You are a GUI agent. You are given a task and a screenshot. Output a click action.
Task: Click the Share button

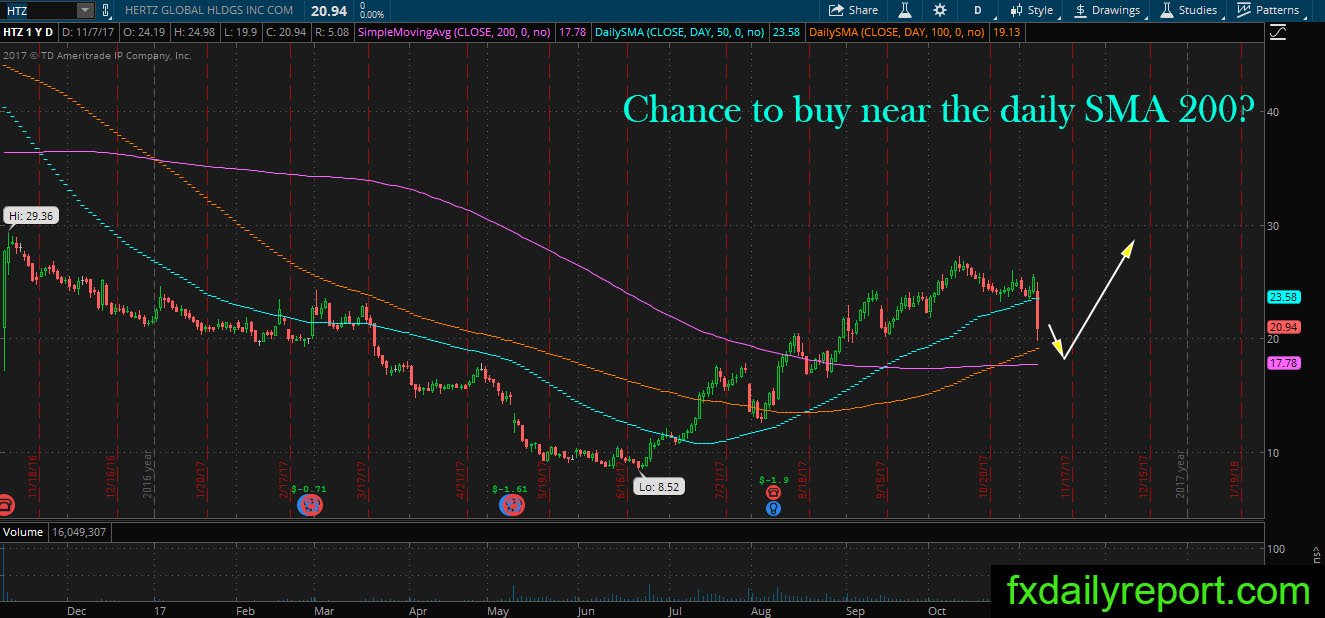(853, 10)
